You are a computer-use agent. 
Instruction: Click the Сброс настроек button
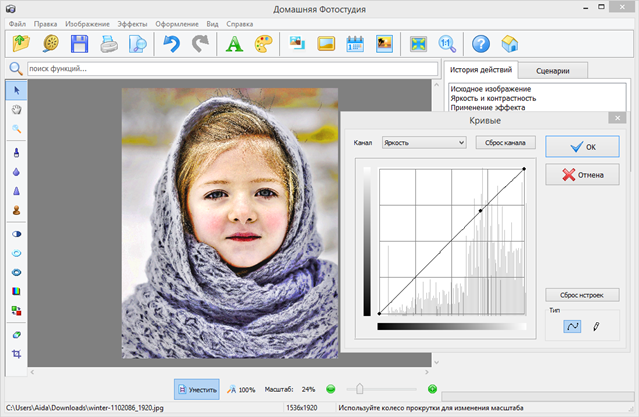pyautogui.click(x=582, y=295)
